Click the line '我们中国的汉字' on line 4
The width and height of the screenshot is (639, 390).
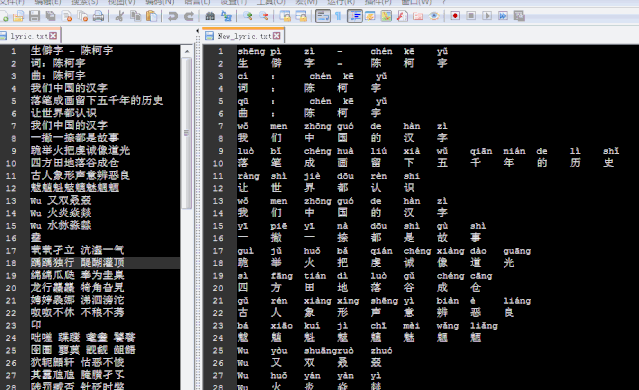tap(69, 88)
